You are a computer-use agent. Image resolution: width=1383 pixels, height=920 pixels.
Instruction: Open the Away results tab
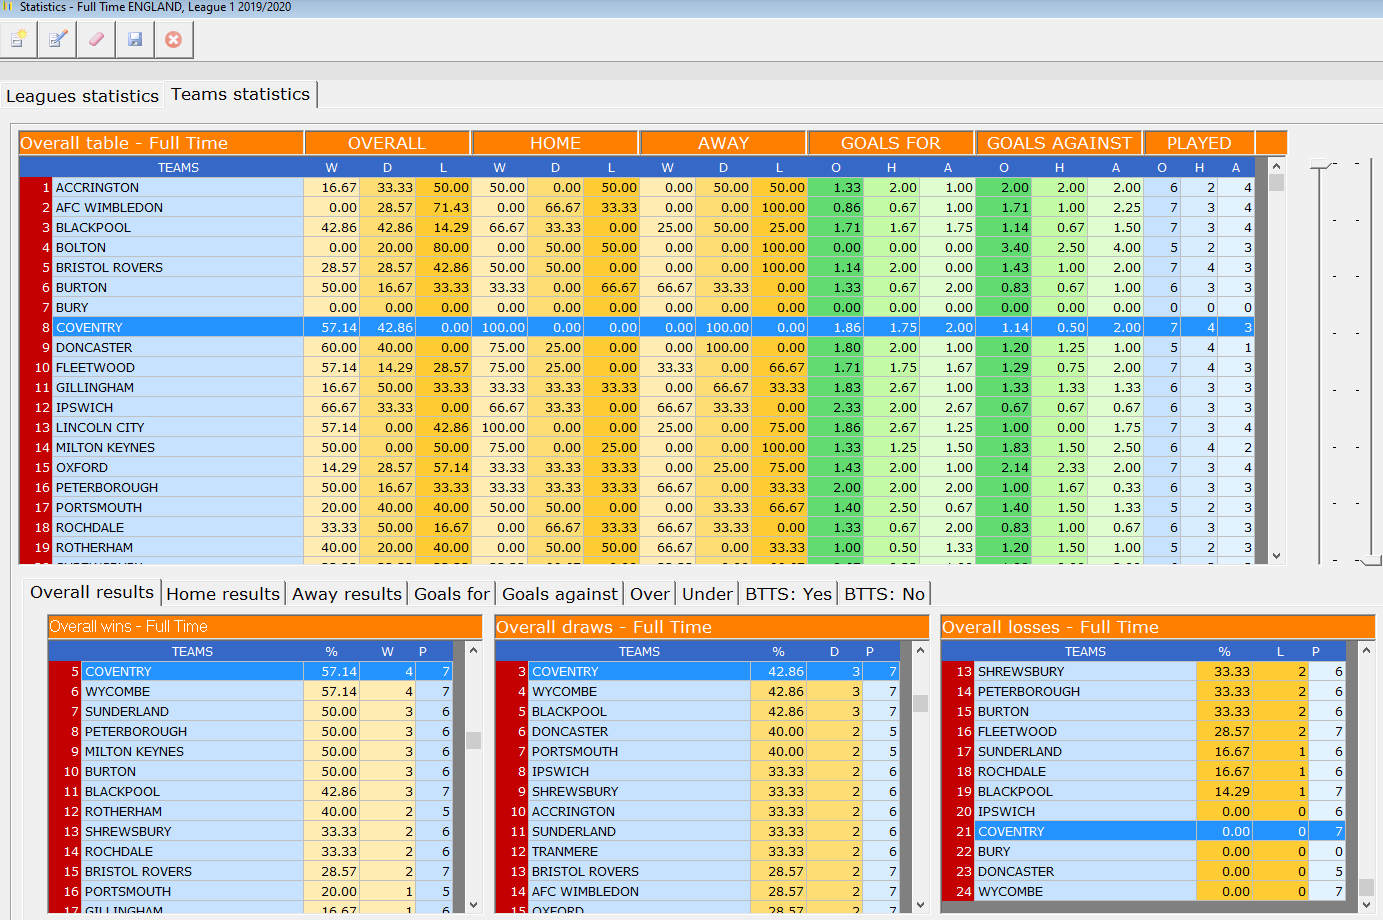[x=347, y=594]
